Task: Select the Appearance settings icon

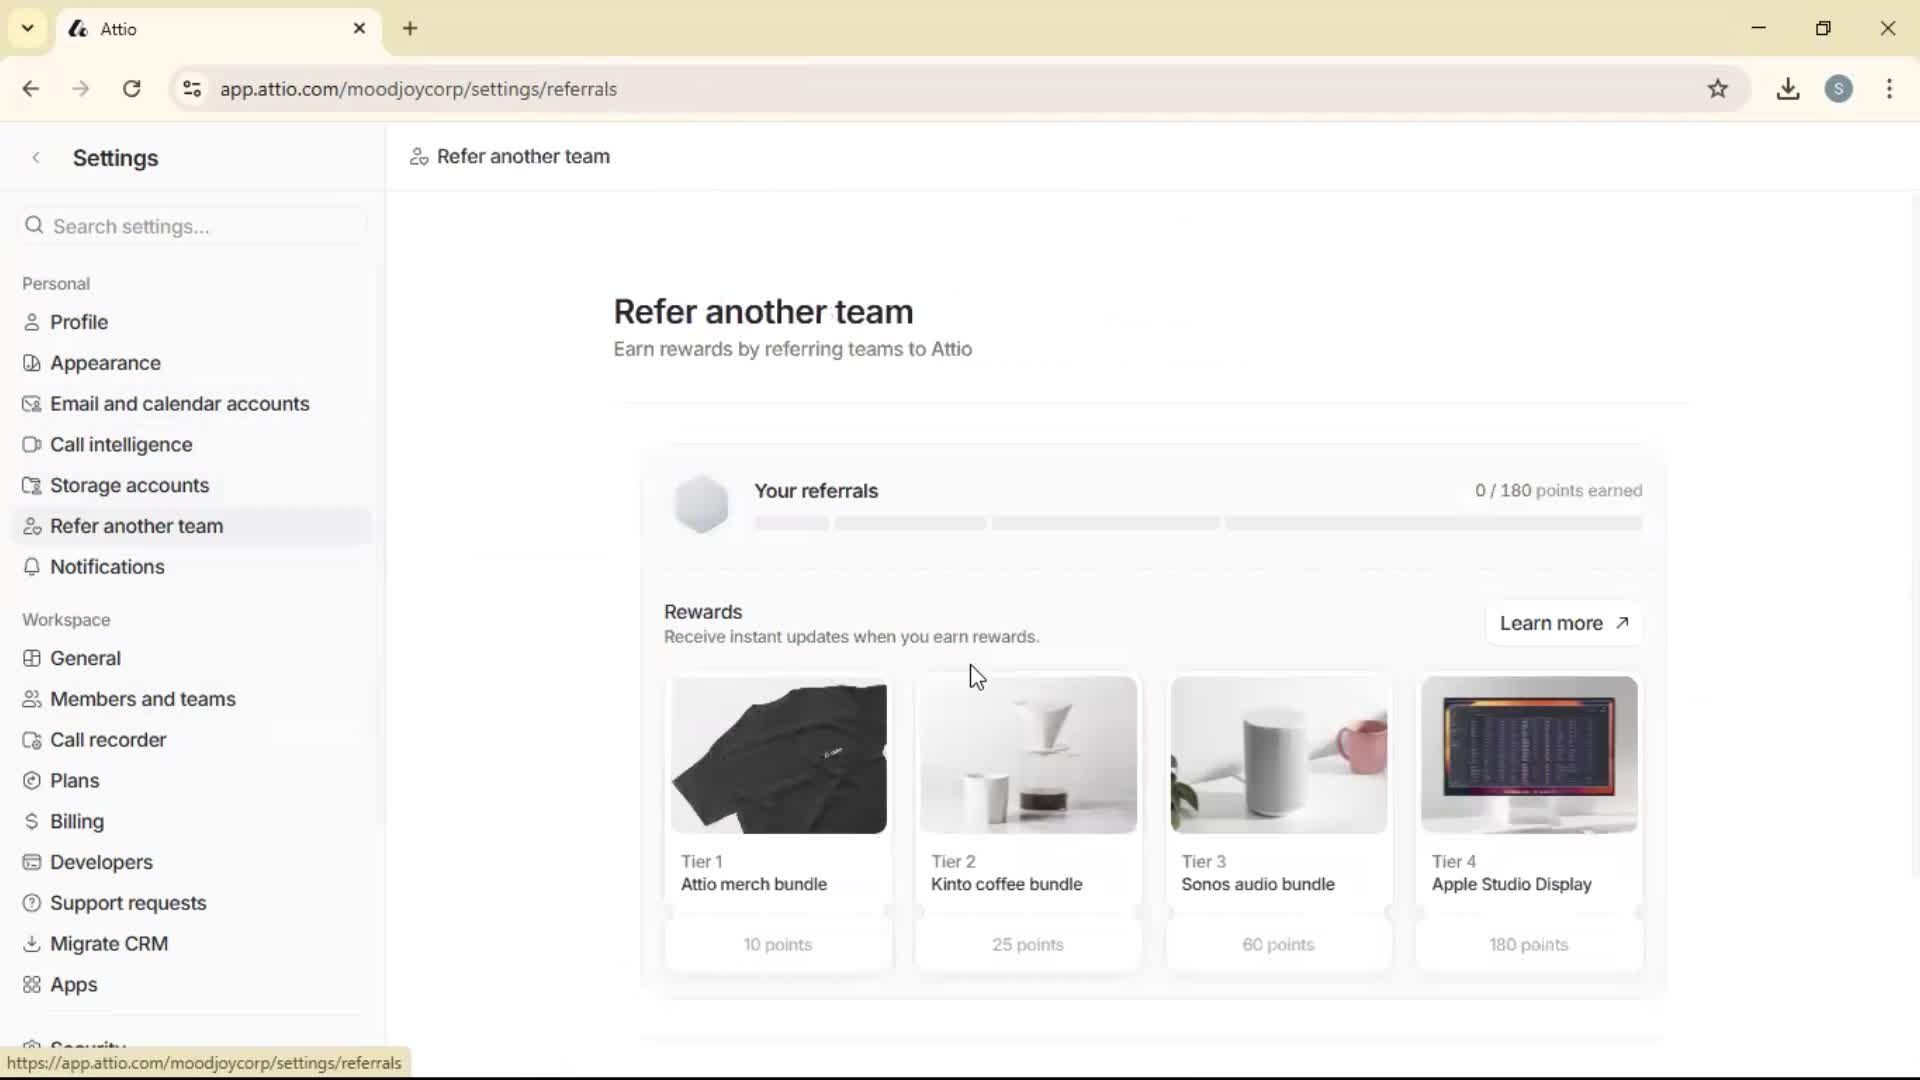Action: [33, 362]
